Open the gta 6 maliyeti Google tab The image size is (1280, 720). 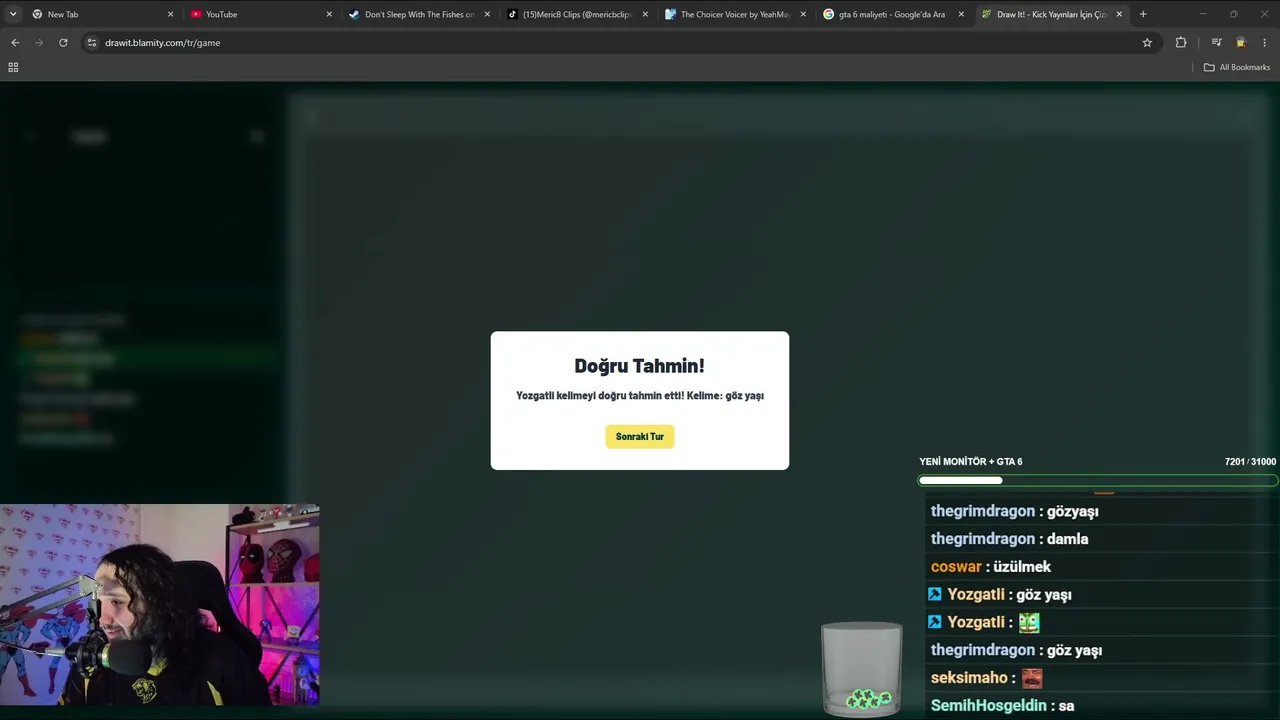coord(893,14)
